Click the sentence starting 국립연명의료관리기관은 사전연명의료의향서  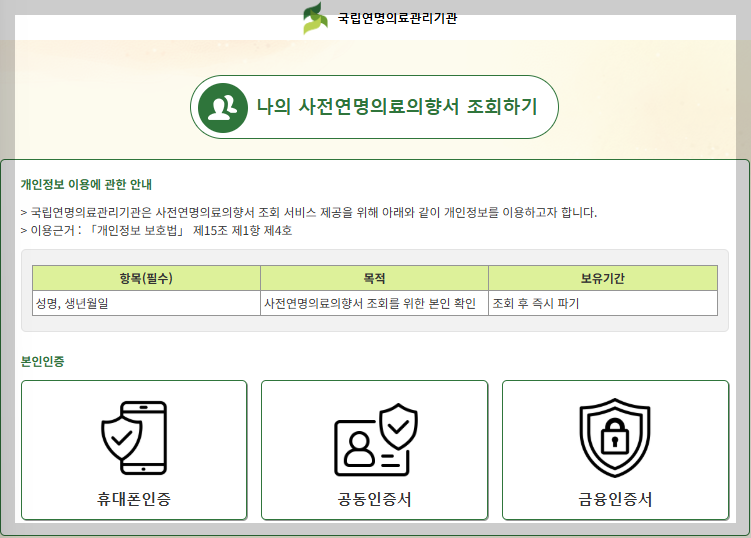coord(309,212)
